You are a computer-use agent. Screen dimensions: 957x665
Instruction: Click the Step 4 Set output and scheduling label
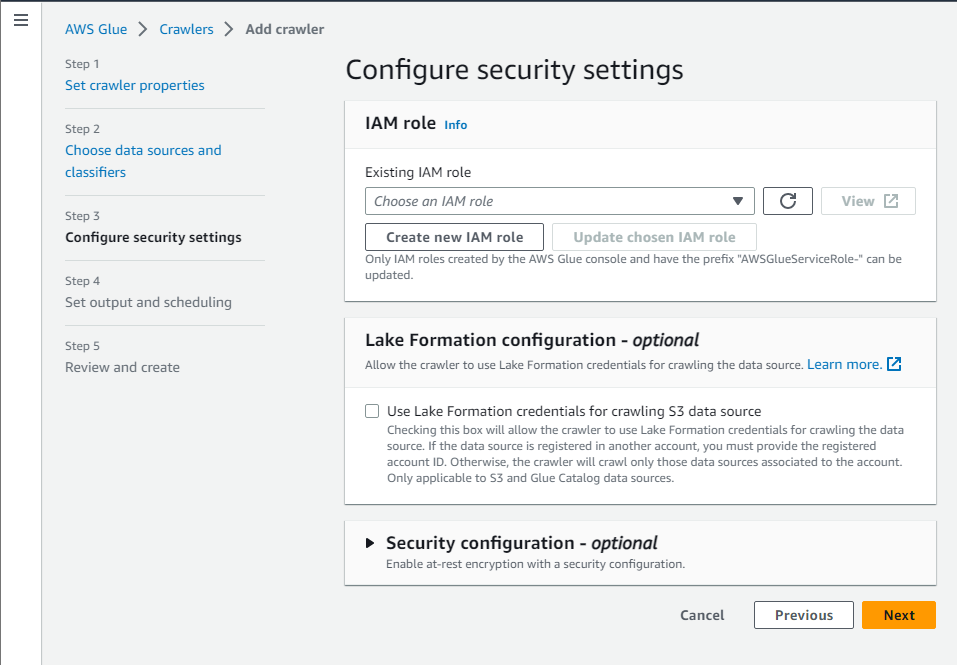point(148,302)
